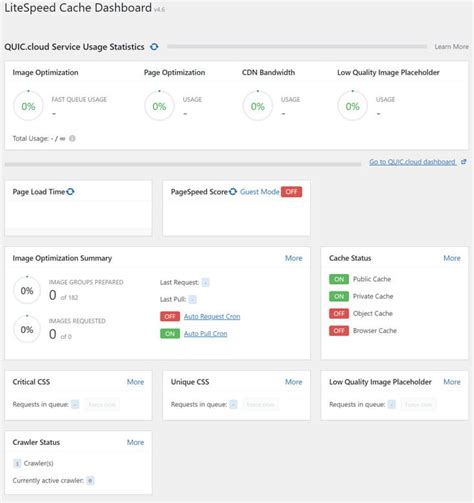The width and height of the screenshot is (474, 503).
Task: Click external link icon beside QUIC.cloud dashboard
Action: click(x=463, y=162)
